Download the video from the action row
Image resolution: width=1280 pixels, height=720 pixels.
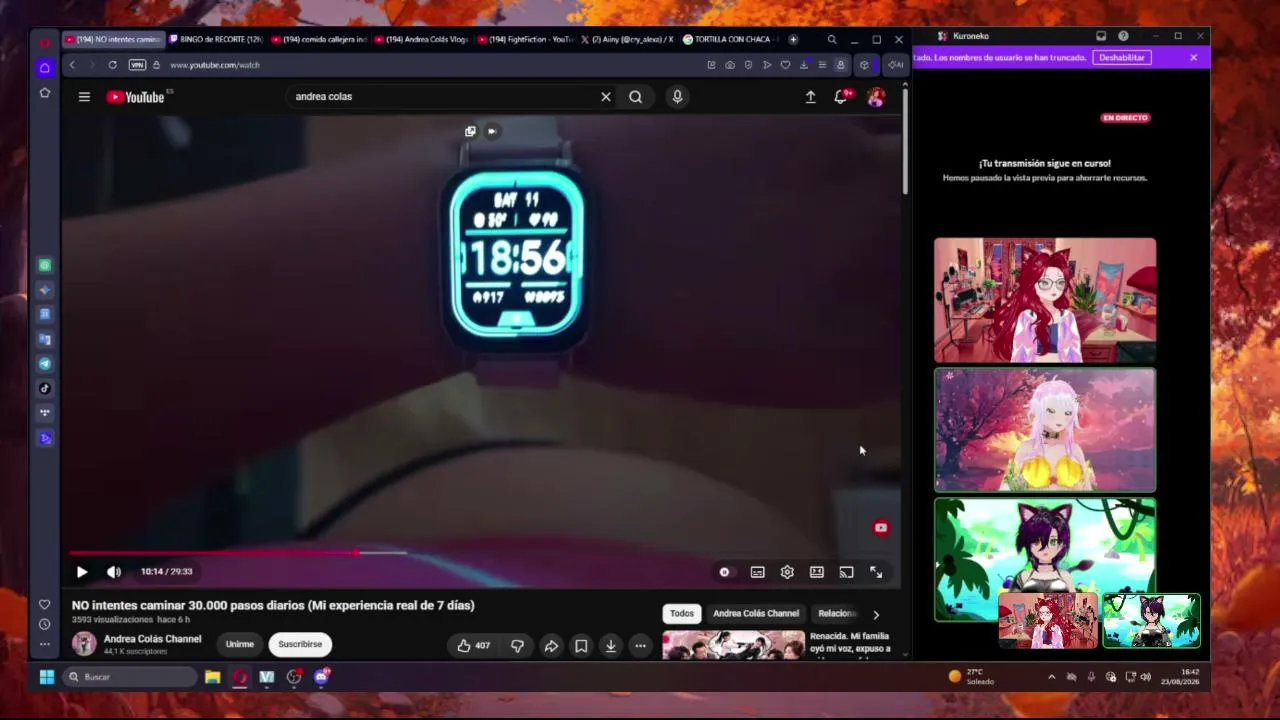coord(611,646)
